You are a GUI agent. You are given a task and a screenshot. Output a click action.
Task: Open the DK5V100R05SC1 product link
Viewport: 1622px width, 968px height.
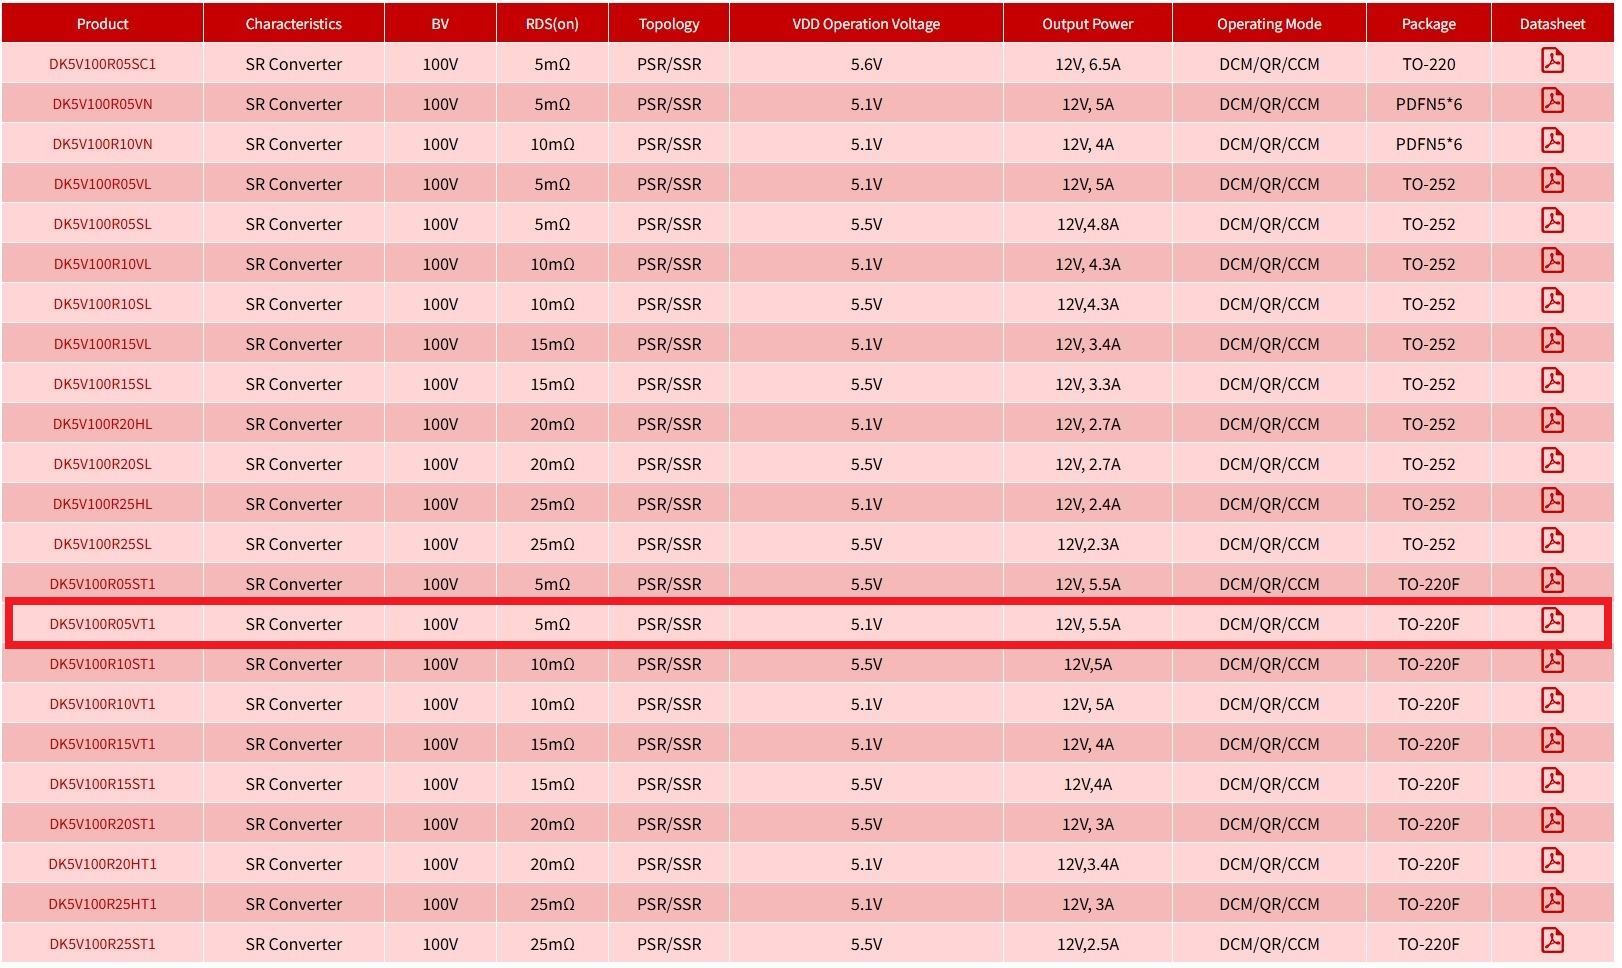103,64
